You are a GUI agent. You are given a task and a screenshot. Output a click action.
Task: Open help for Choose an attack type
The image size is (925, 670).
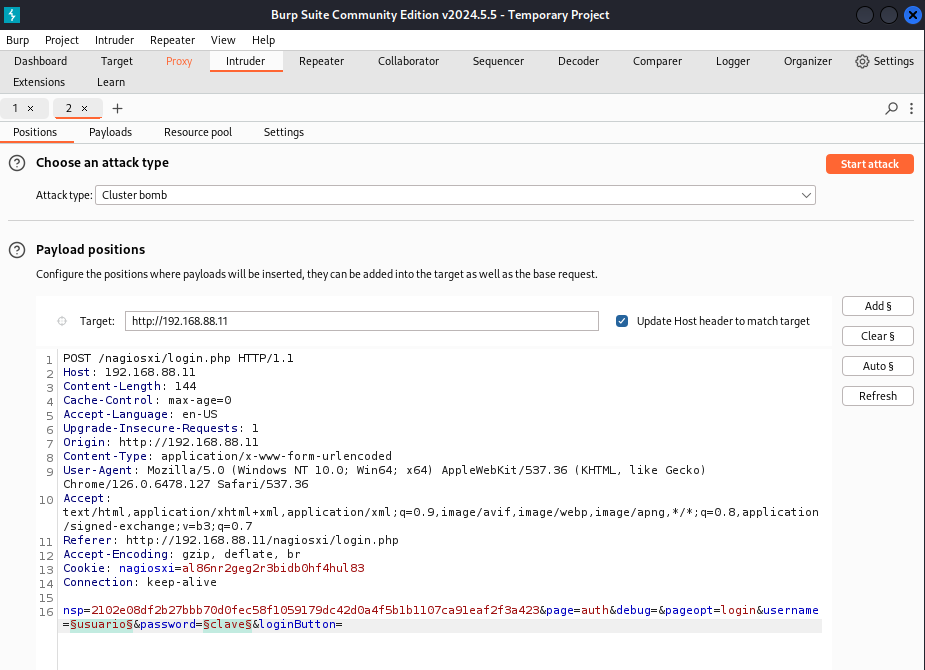pyautogui.click(x=17, y=163)
